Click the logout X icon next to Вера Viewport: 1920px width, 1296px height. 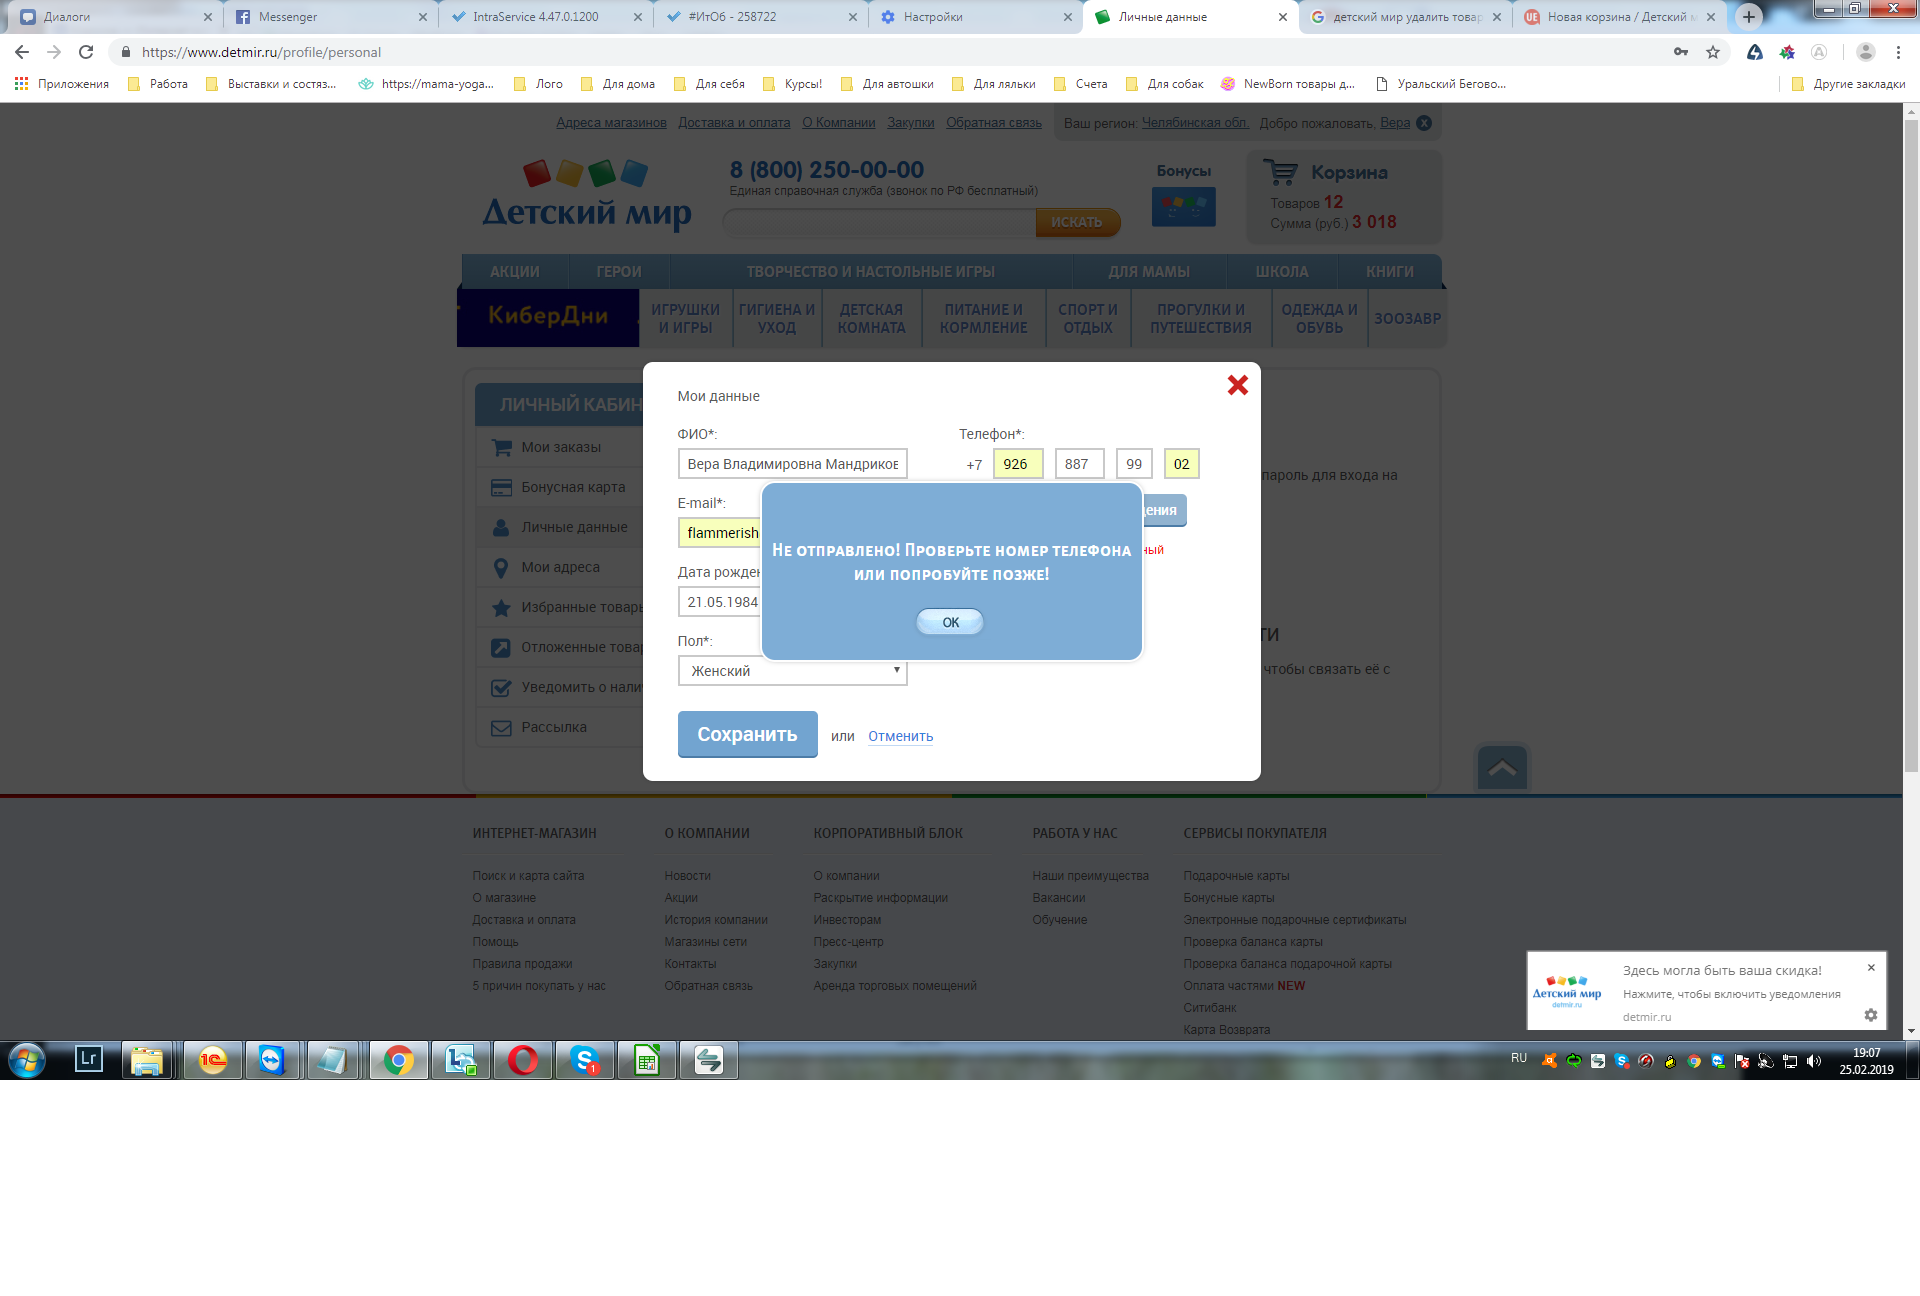pyautogui.click(x=1424, y=123)
